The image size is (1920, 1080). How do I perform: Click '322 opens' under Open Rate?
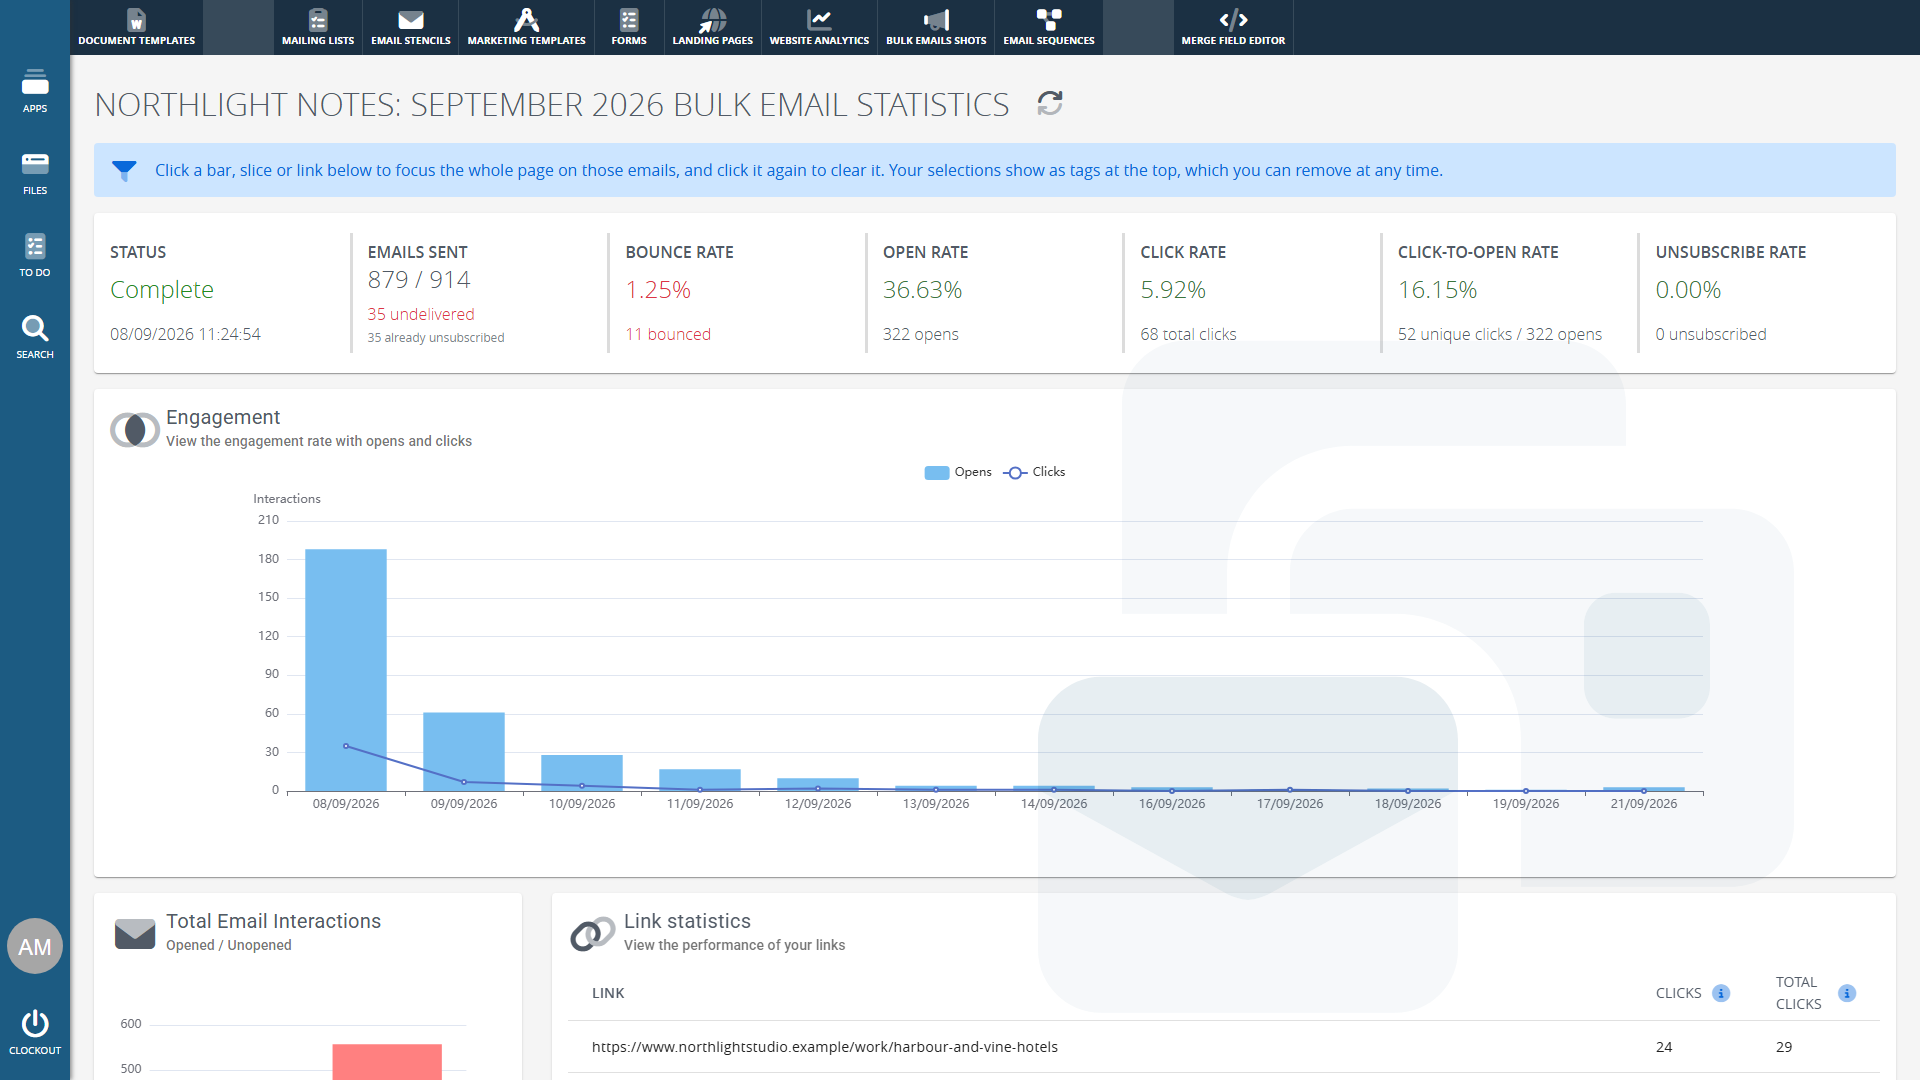pos(920,334)
